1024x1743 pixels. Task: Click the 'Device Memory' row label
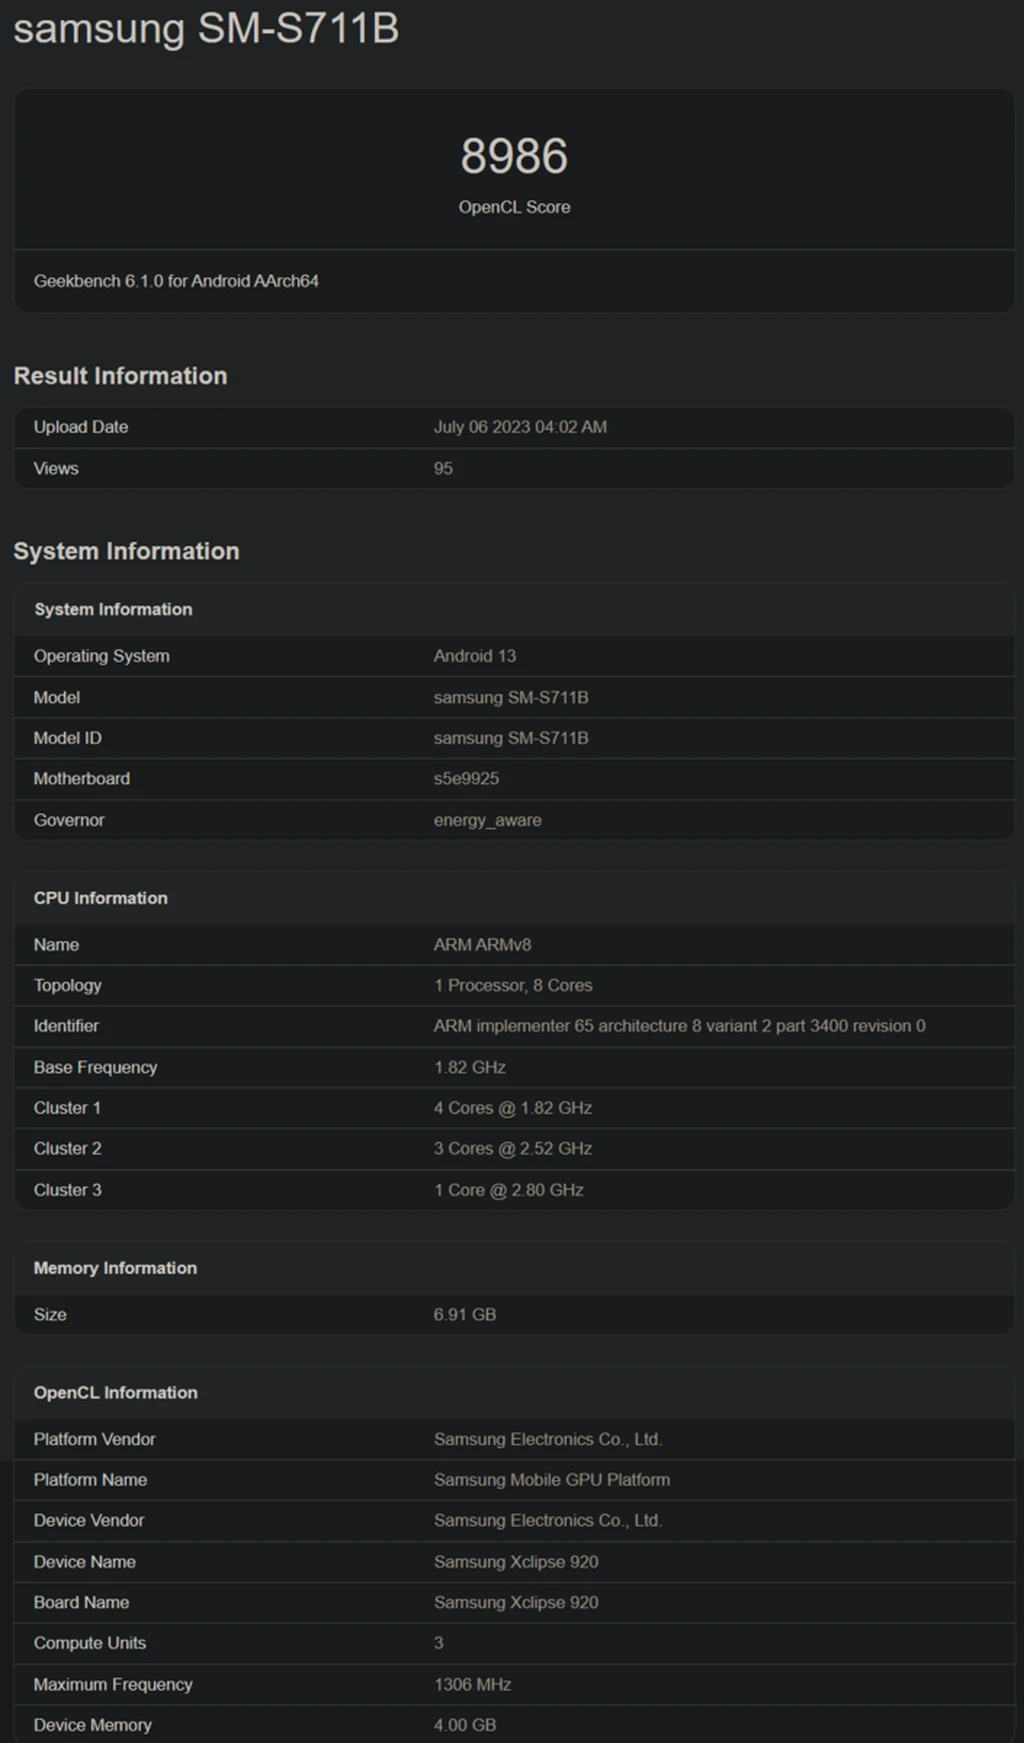(x=93, y=1725)
